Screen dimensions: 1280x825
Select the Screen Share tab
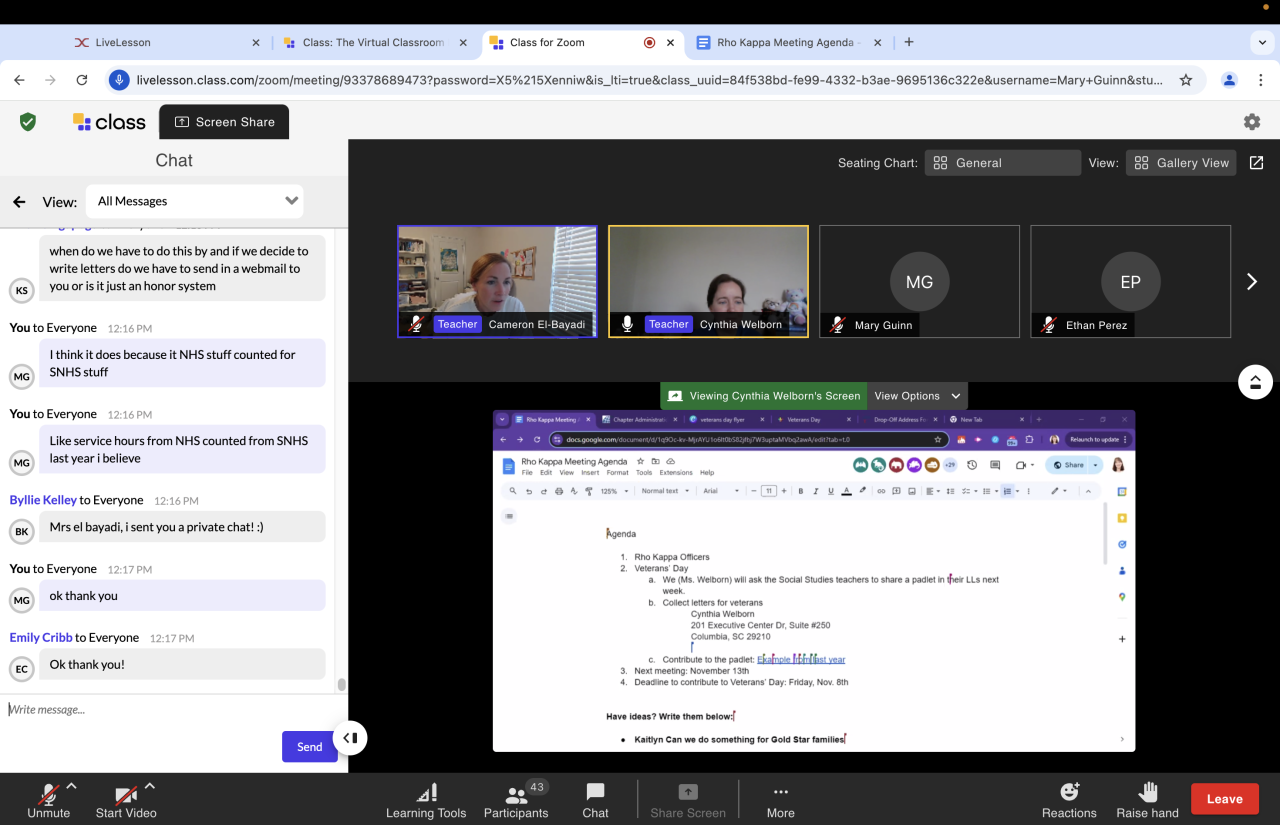224,122
